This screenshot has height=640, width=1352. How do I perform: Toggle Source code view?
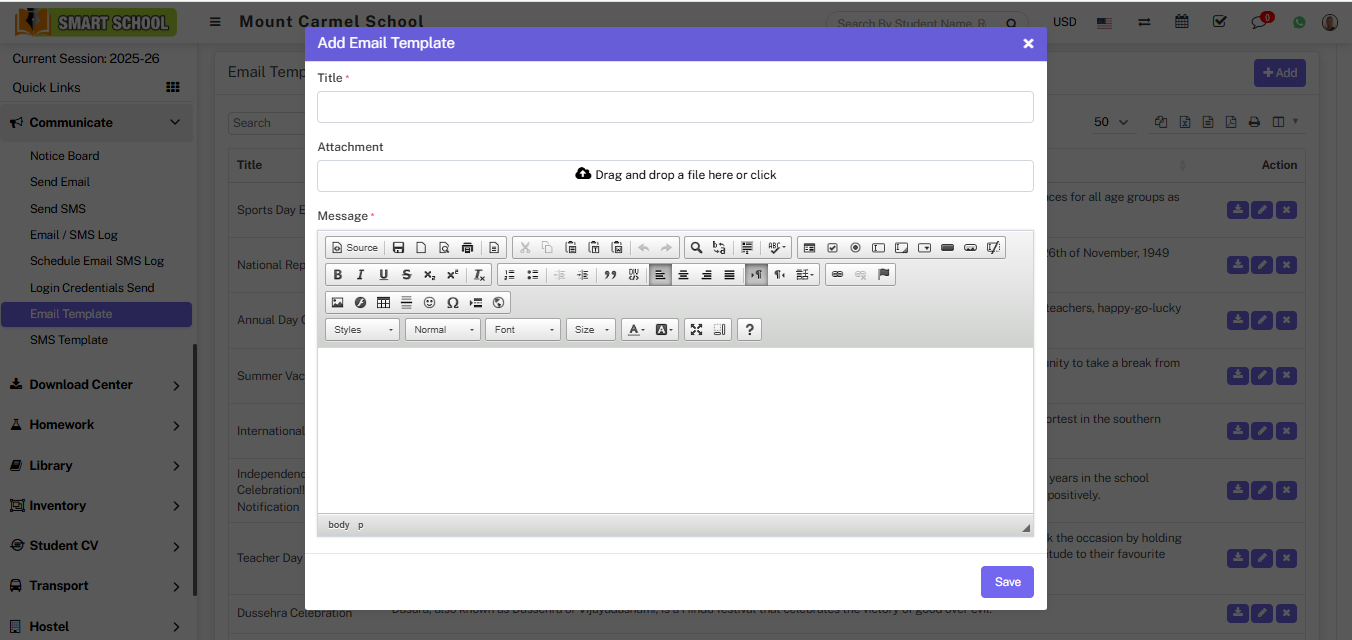(355, 248)
